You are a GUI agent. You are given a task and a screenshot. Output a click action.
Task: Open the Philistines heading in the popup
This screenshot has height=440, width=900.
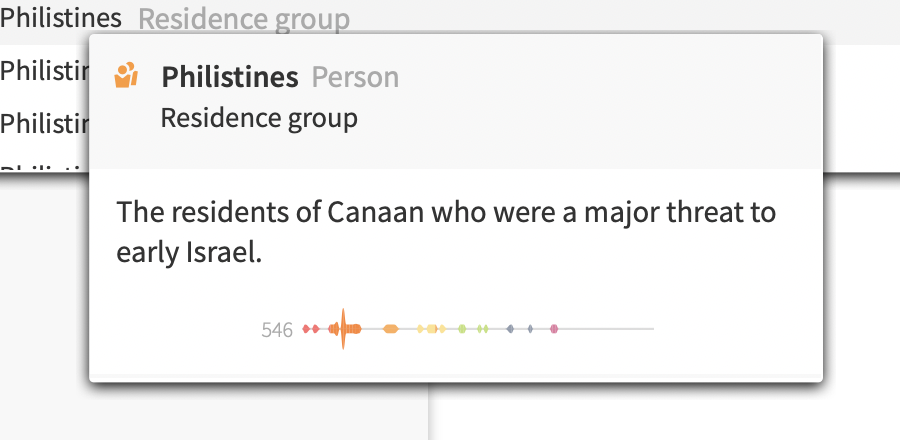point(229,77)
